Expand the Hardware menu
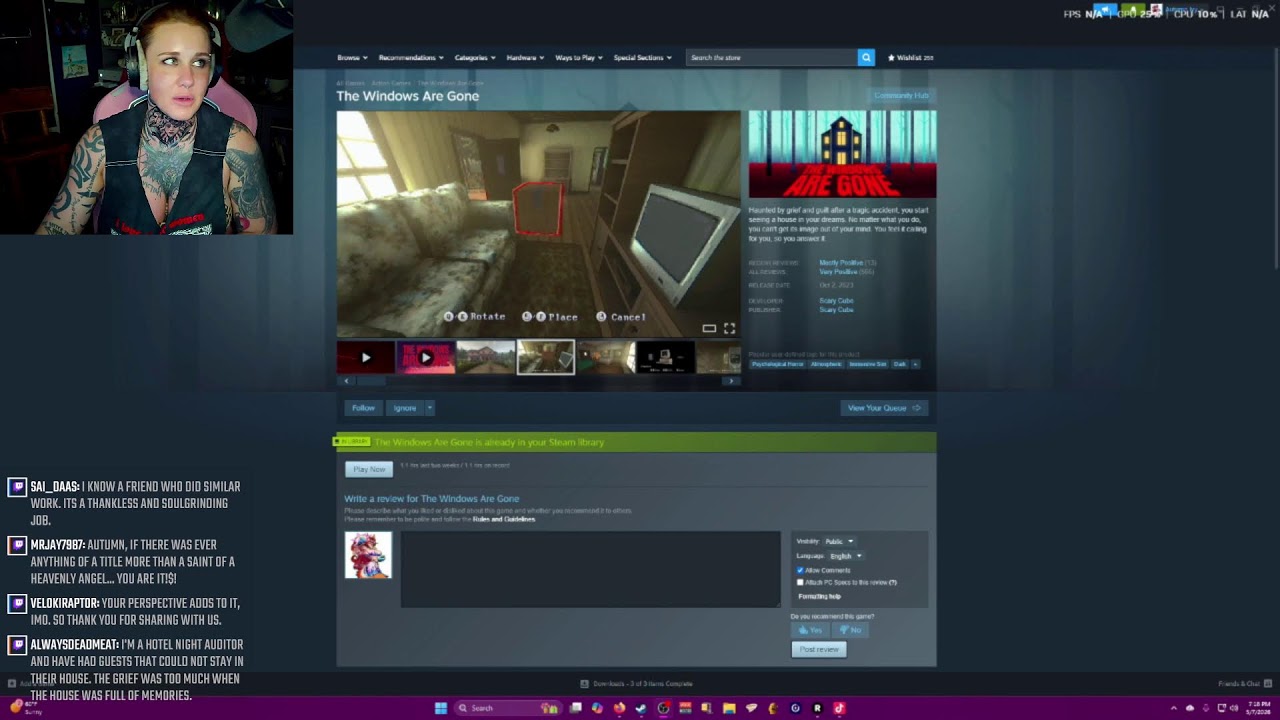The height and width of the screenshot is (720, 1280). click(526, 57)
